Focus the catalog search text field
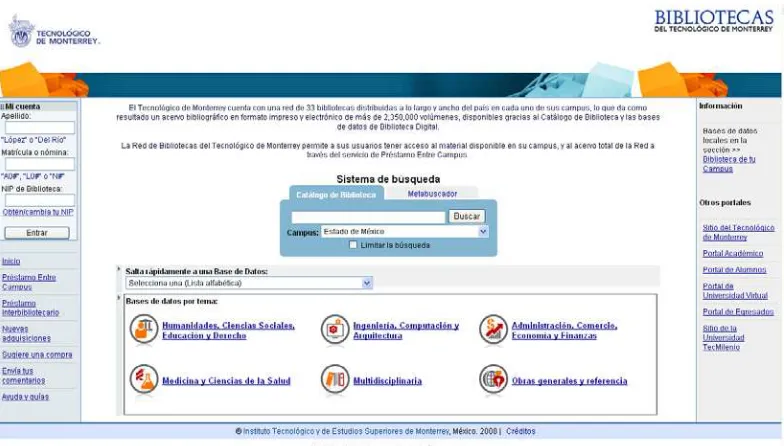 tap(368, 217)
